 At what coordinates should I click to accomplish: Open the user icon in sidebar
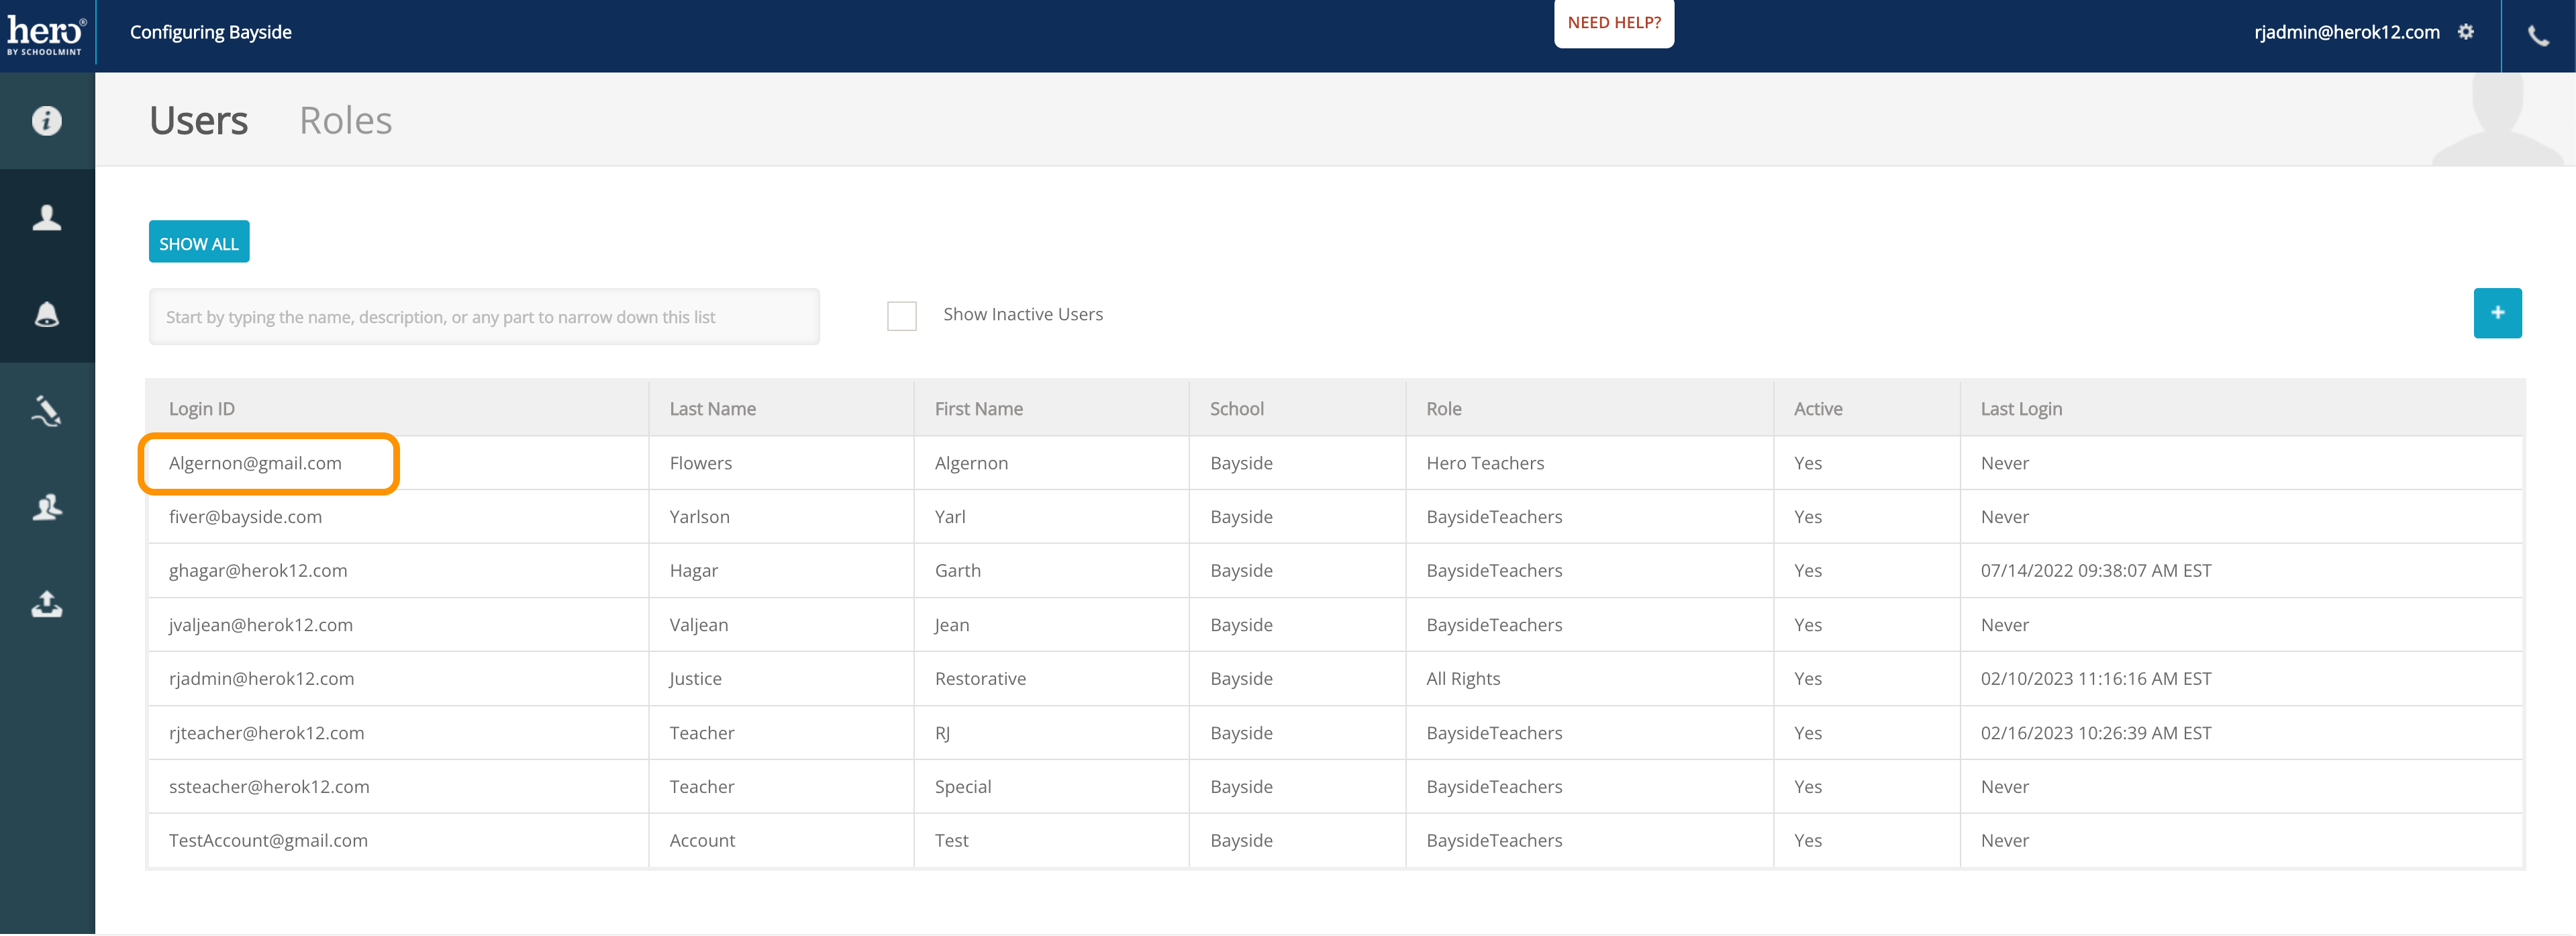pyautogui.click(x=47, y=218)
